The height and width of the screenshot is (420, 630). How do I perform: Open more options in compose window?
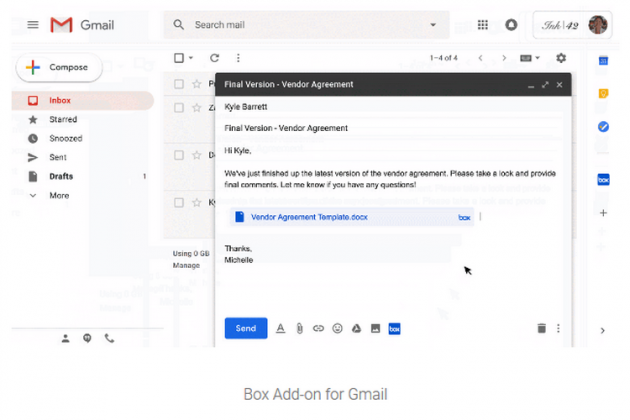[558, 328]
